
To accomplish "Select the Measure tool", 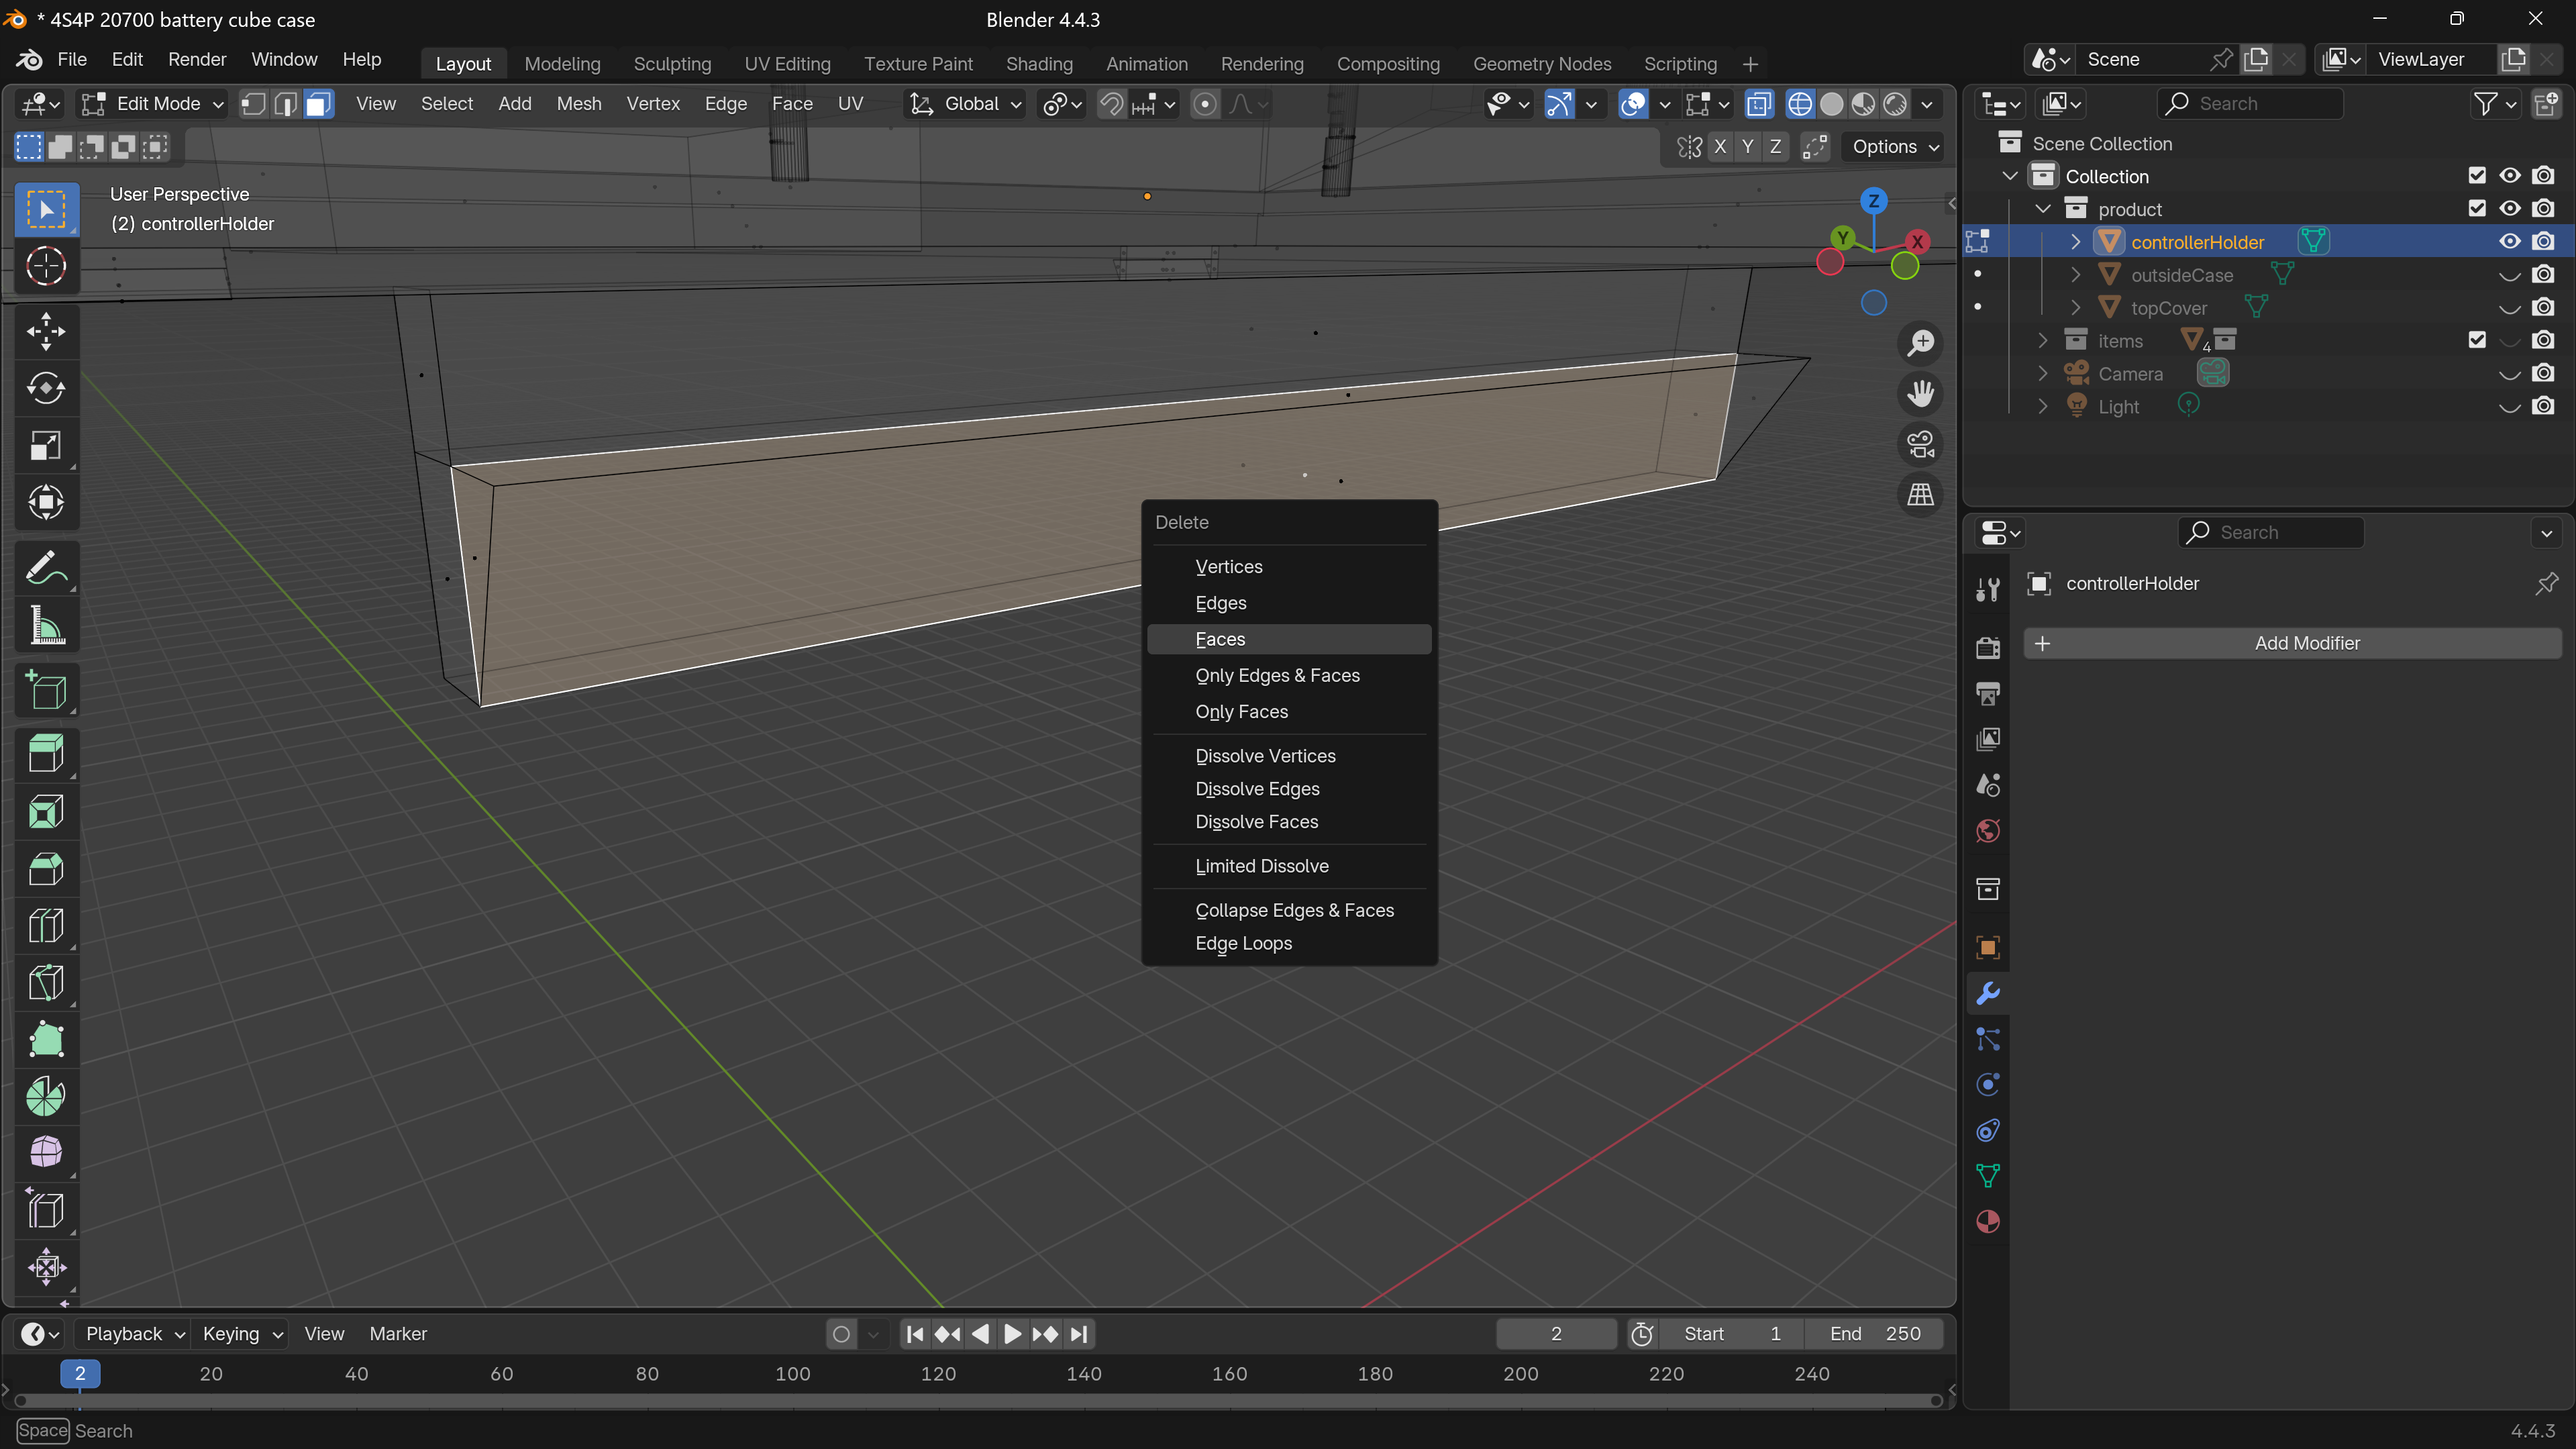I will [x=46, y=627].
